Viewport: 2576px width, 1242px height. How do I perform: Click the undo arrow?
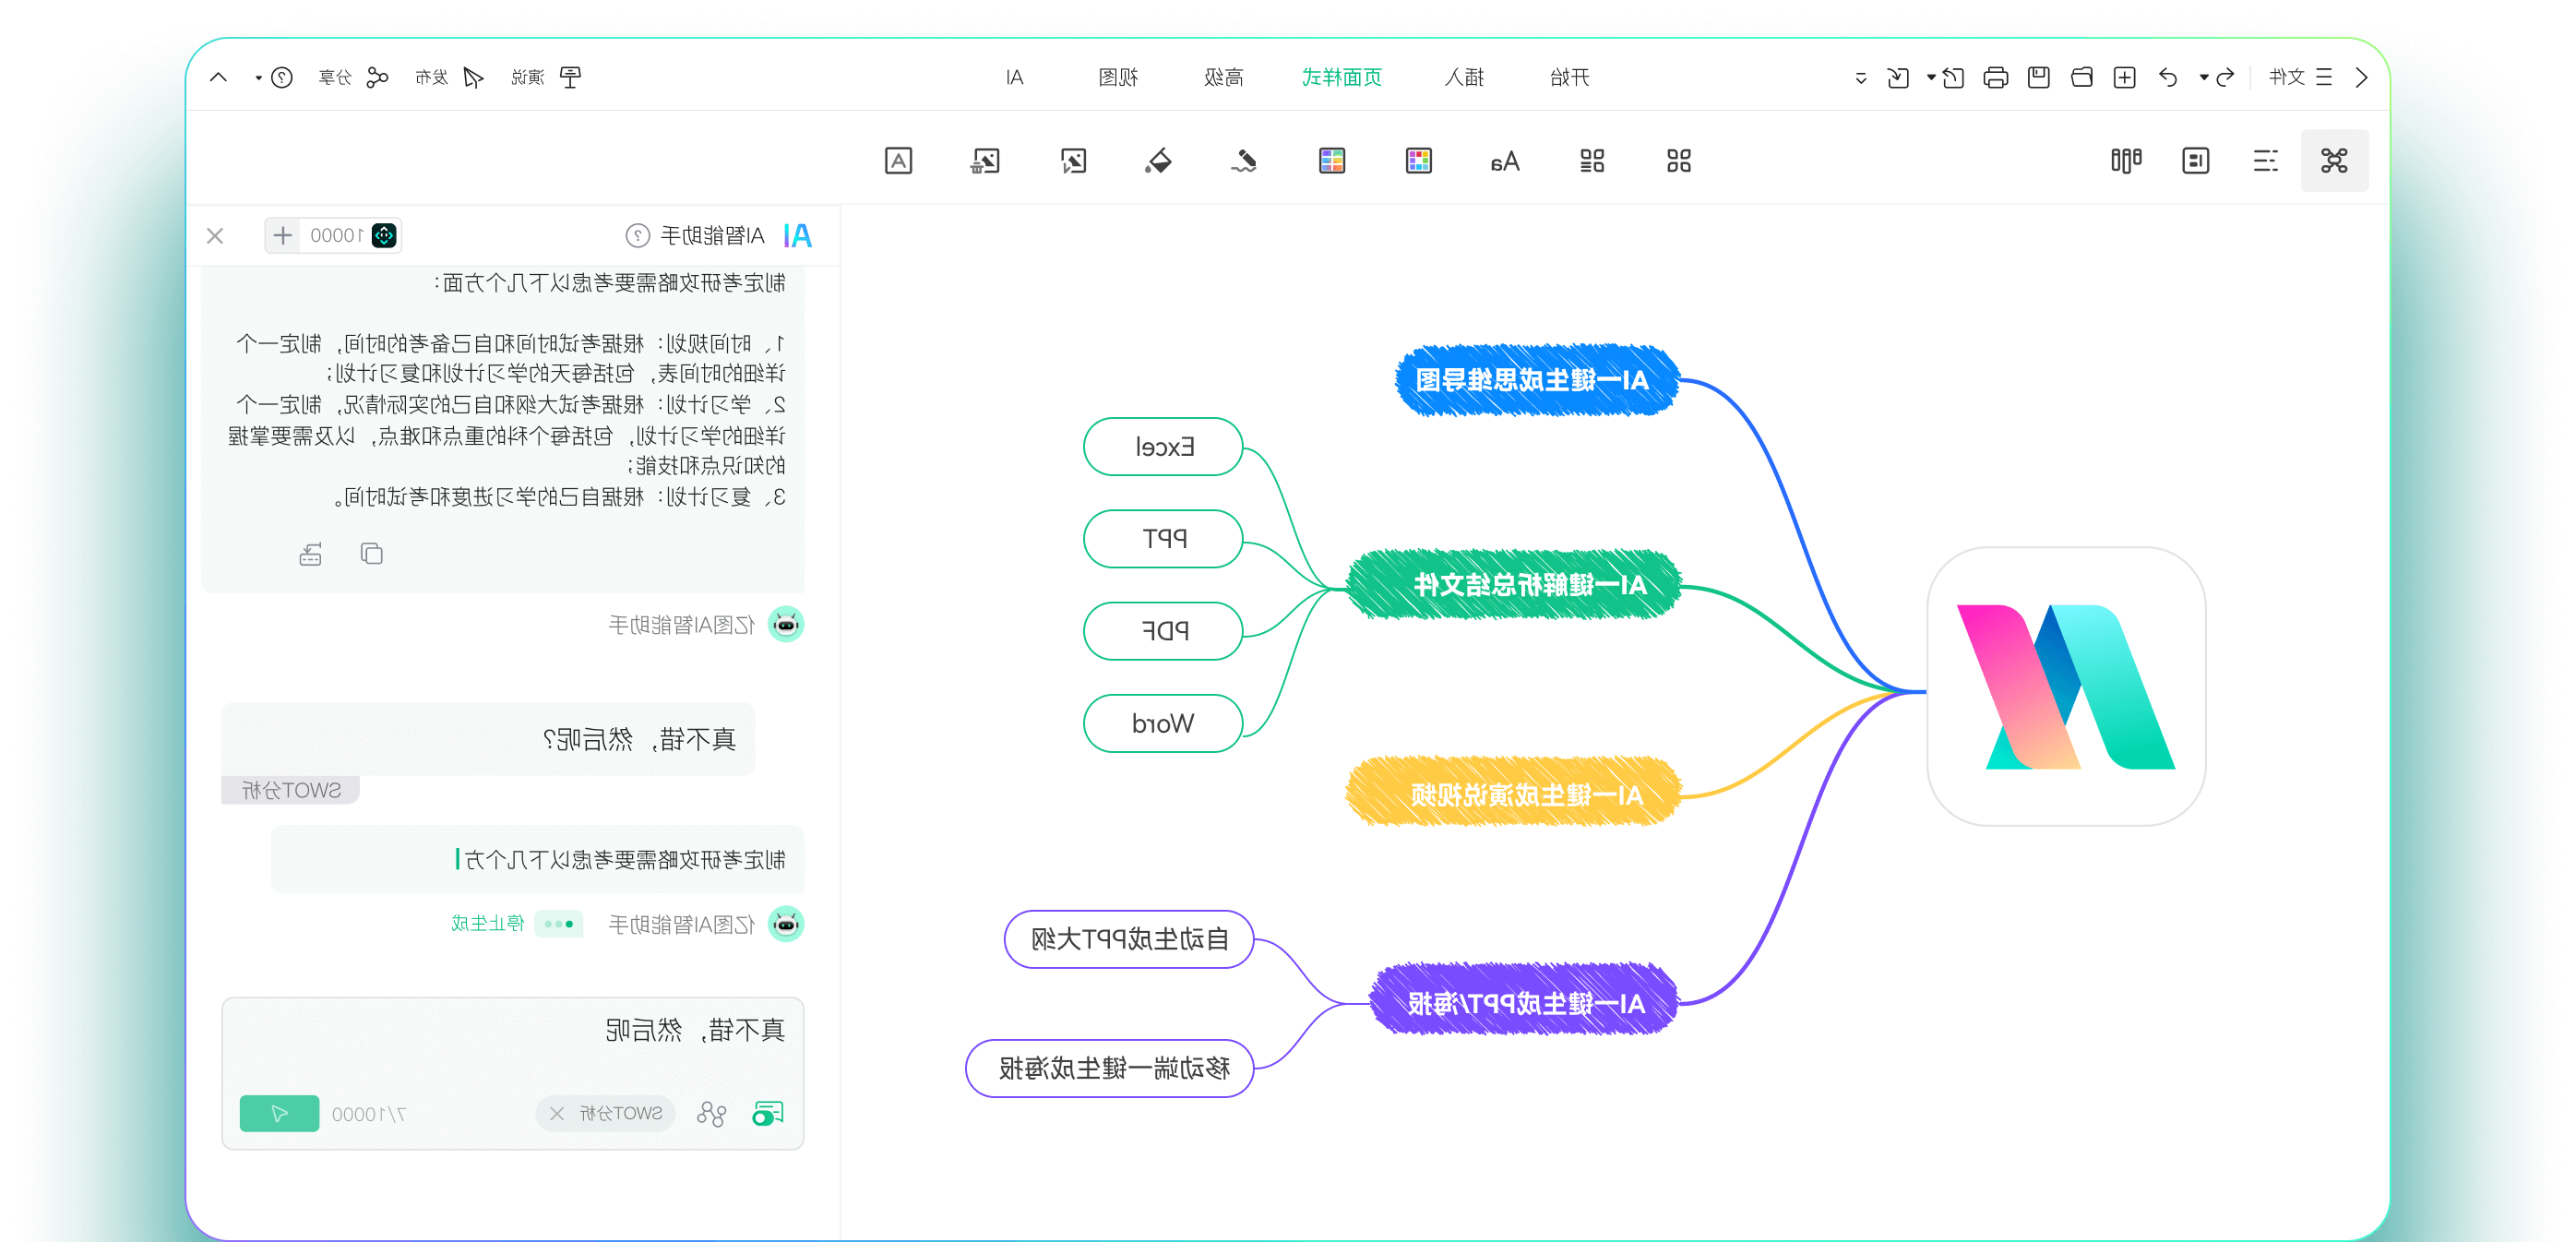click(x=2168, y=77)
